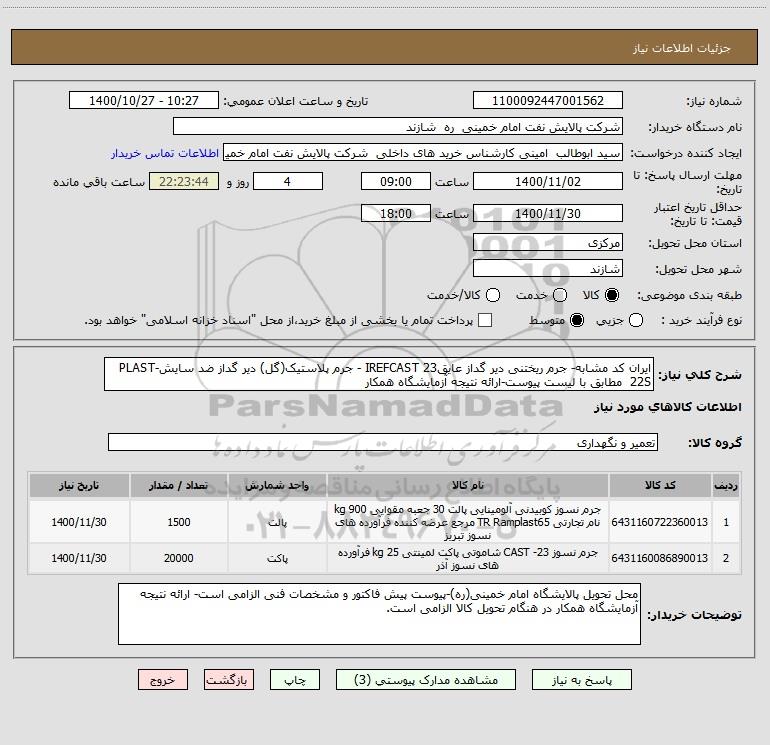The width and height of the screenshot is (770, 745).
Task: Select the کالا radio button
Action: 612,295
